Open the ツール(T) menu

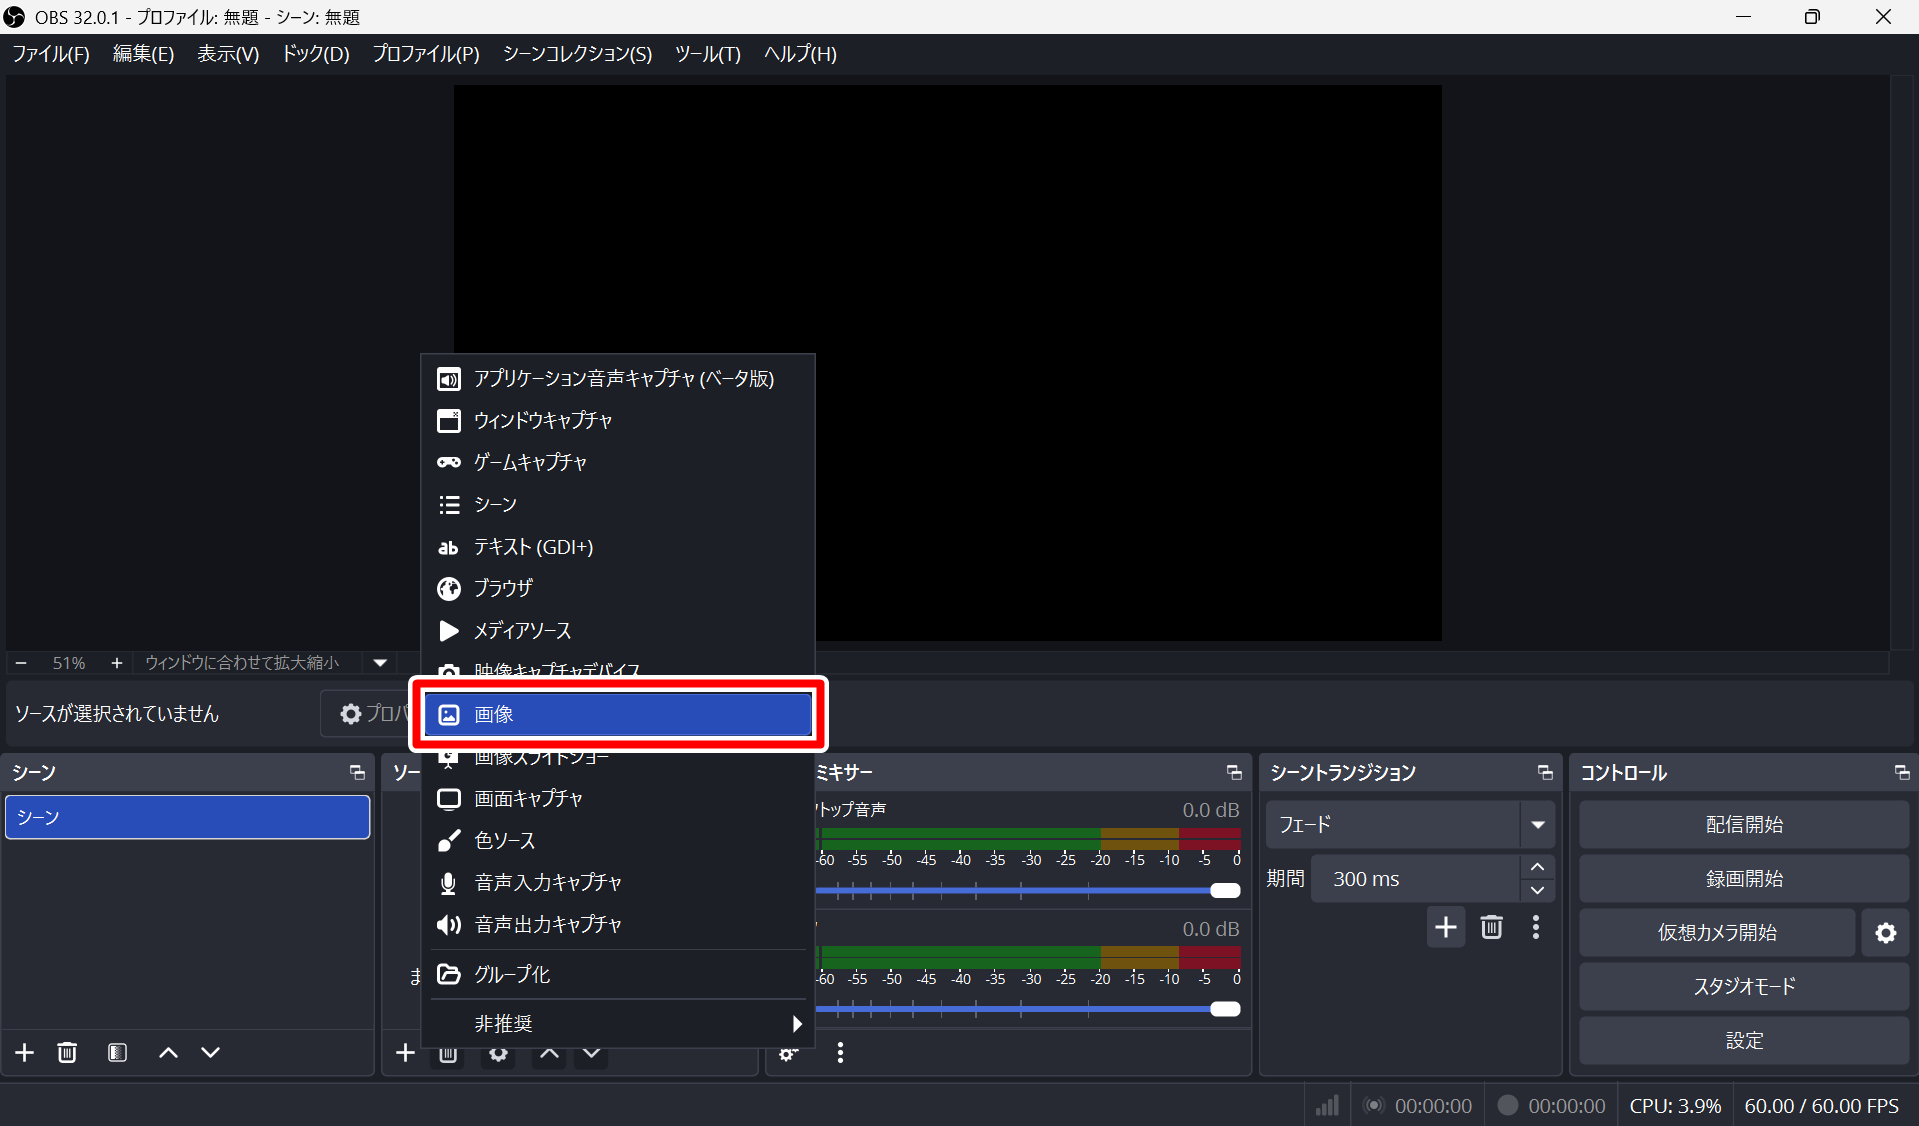coord(707,54)
